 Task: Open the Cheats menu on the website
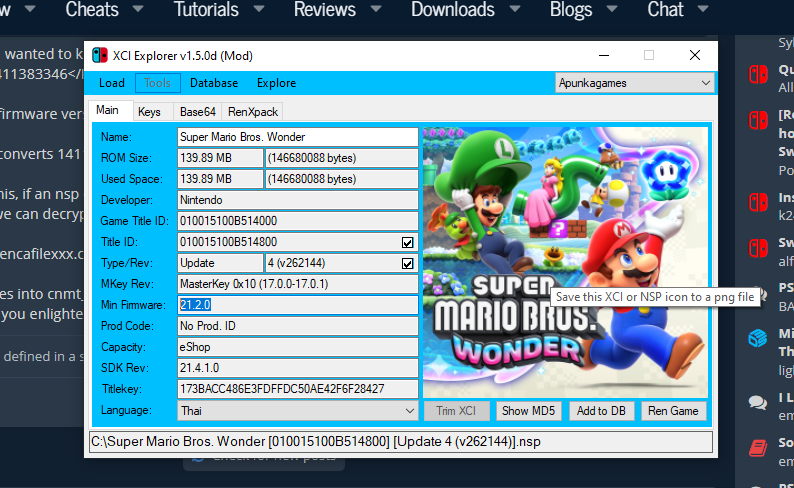pos(92,10)
